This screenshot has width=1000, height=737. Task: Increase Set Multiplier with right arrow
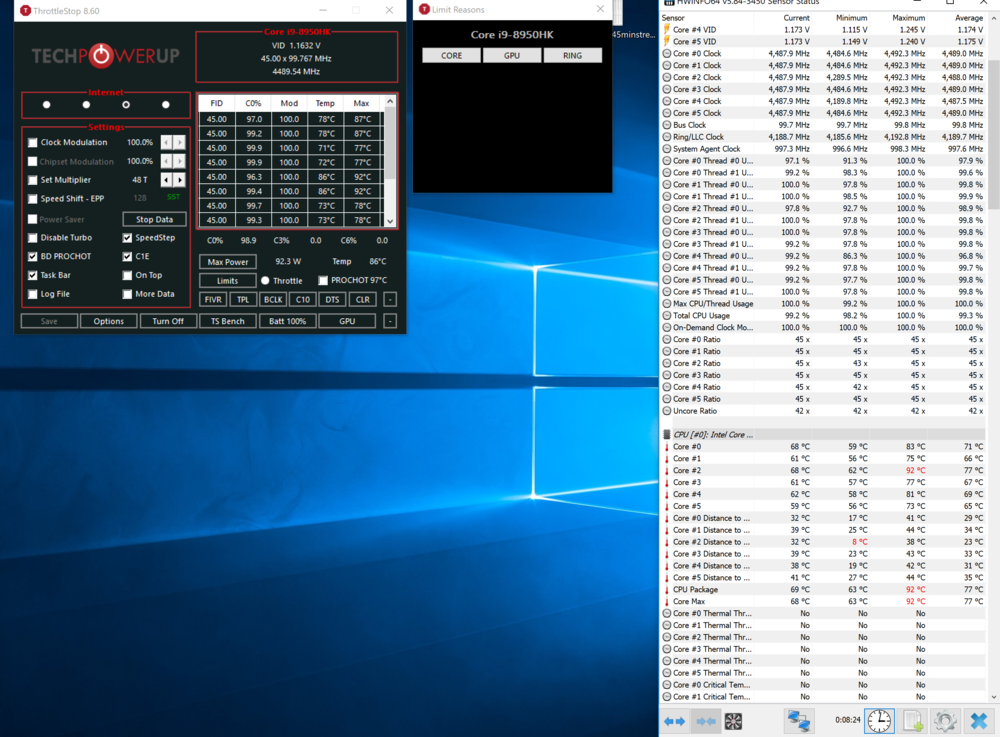click(x=180, y=180)
